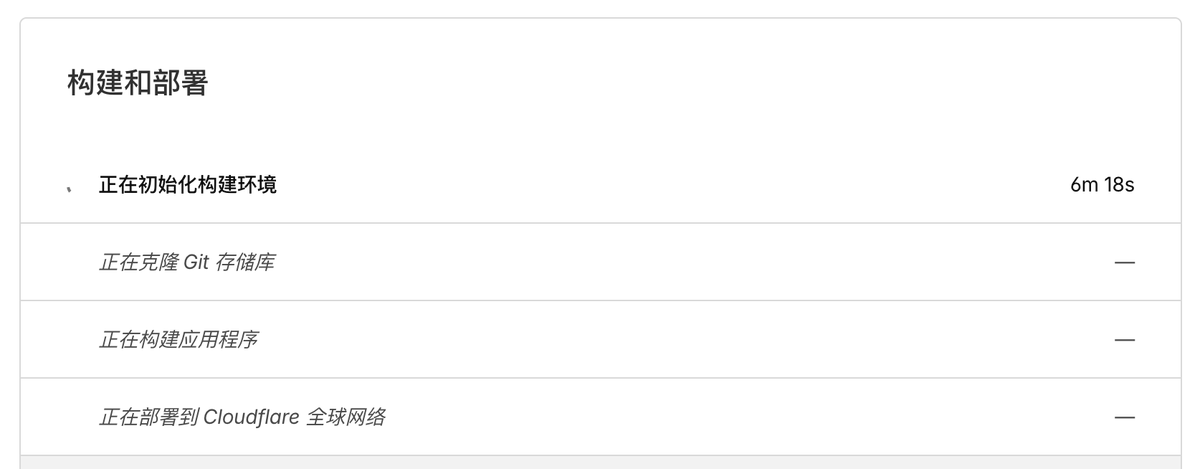Click the 6m 18s elapsed time
Viewport: 1200px width, 469px height.
pos(1102,185)
